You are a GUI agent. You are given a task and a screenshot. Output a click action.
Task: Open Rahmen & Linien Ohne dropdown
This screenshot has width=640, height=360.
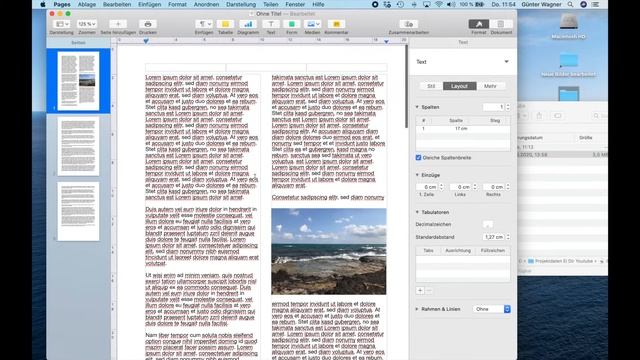[492, 309]
